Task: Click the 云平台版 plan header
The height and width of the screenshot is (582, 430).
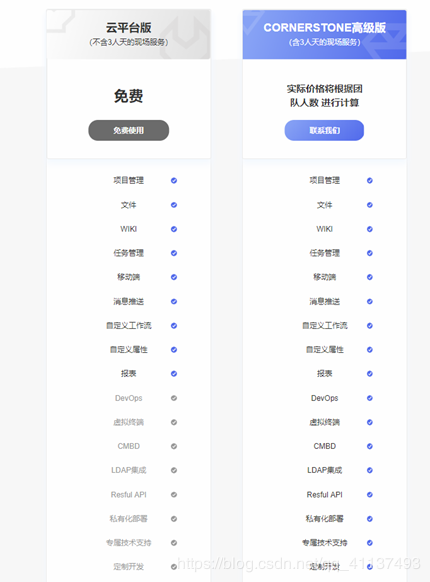Action: click(128, 34)
